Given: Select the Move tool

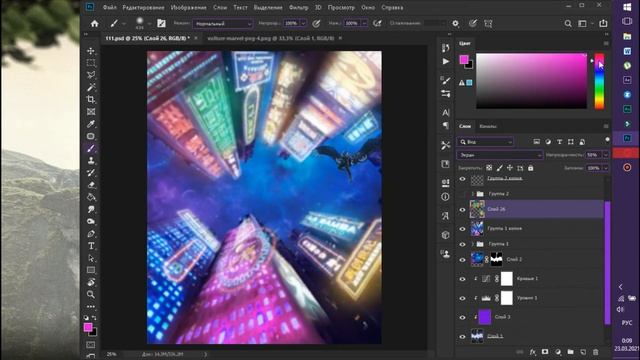Looking at the screenshot, I should 91,51.
